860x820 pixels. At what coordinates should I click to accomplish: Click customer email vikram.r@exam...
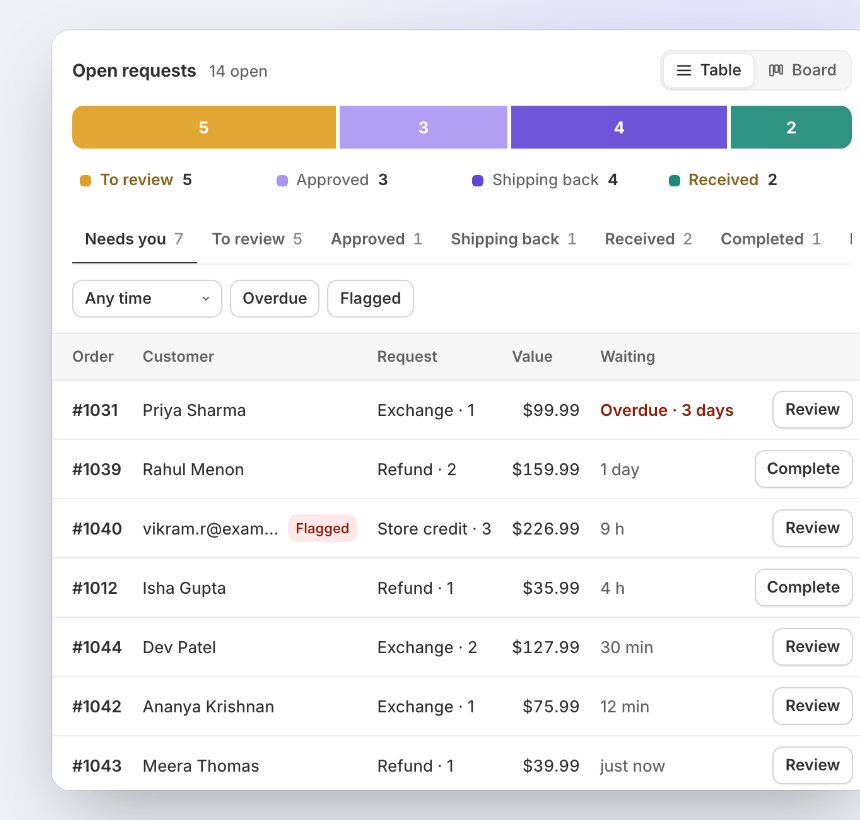pyautogui.click(x=211, y=529)
